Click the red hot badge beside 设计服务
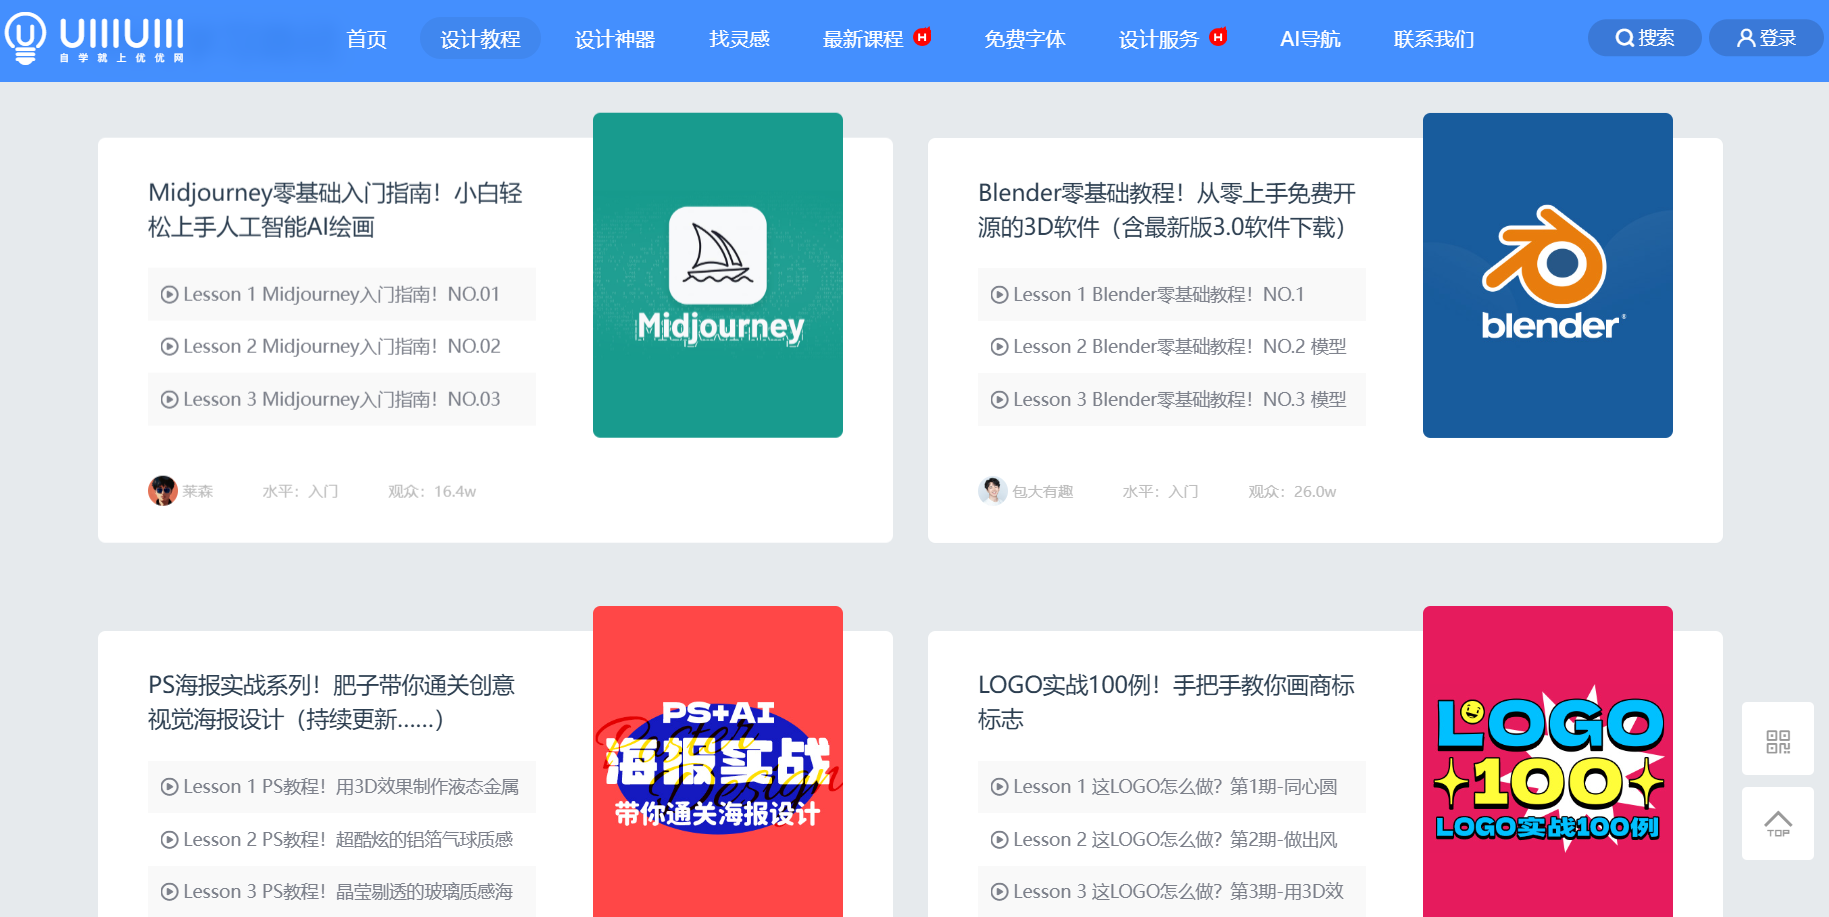 click(1218, 37)
